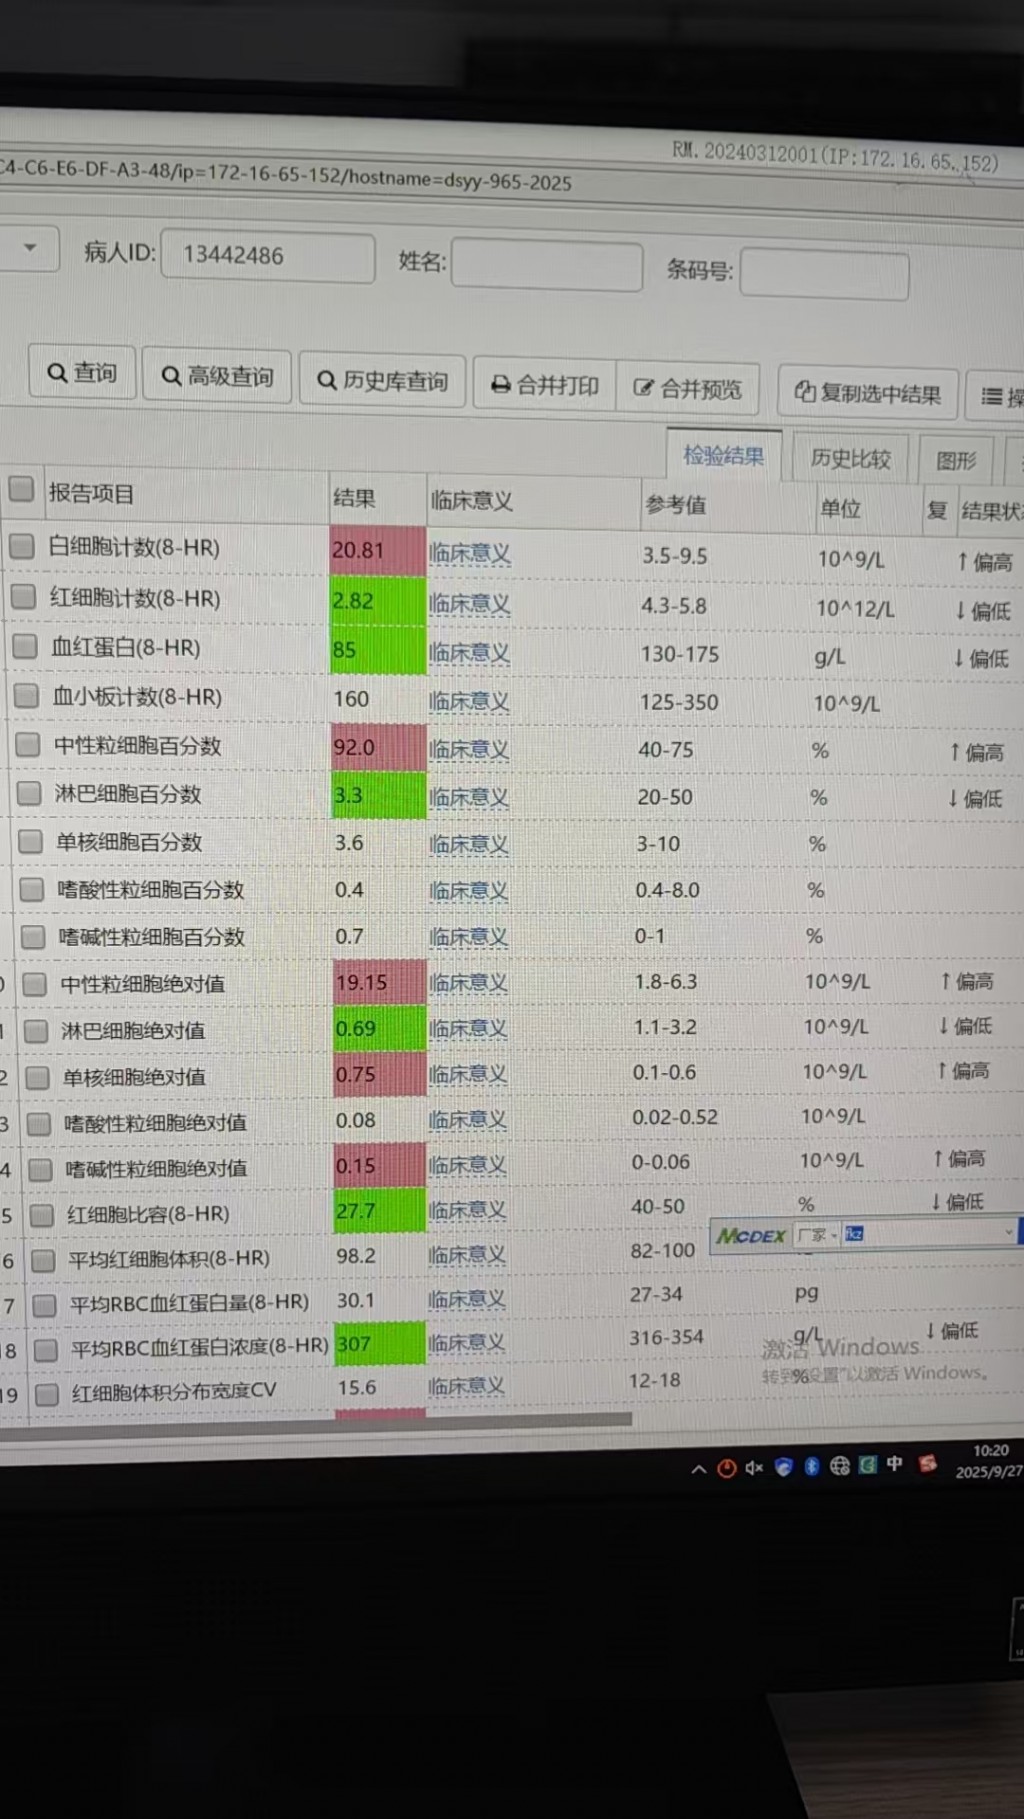Image resolution: width=1024 pixels, height=1819 pixels.
Task: Click the muted volume icon in the system tray
Action: pos(753,1467)
